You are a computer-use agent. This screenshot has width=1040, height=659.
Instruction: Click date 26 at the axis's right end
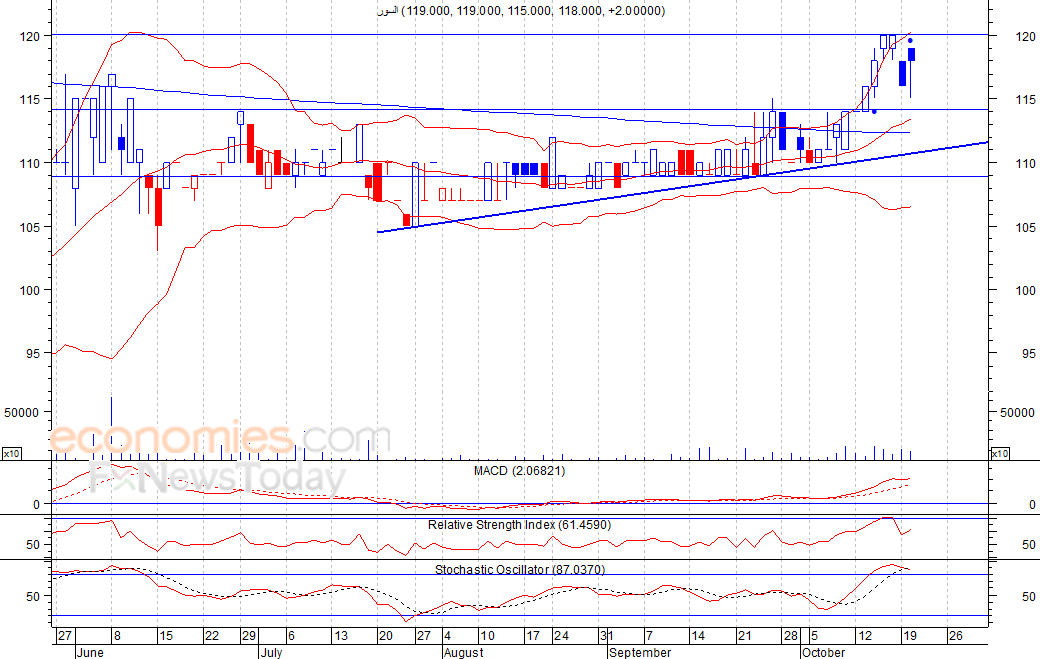(955, 636)
